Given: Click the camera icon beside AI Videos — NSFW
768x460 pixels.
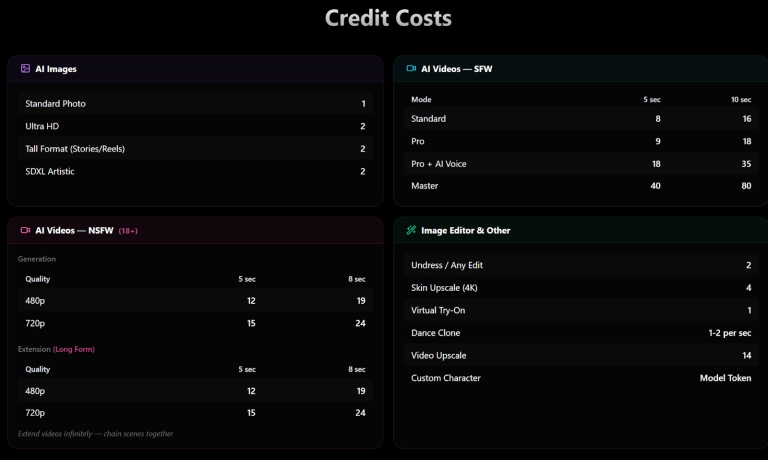Looking at the screenshot, I should pos(25,230).
